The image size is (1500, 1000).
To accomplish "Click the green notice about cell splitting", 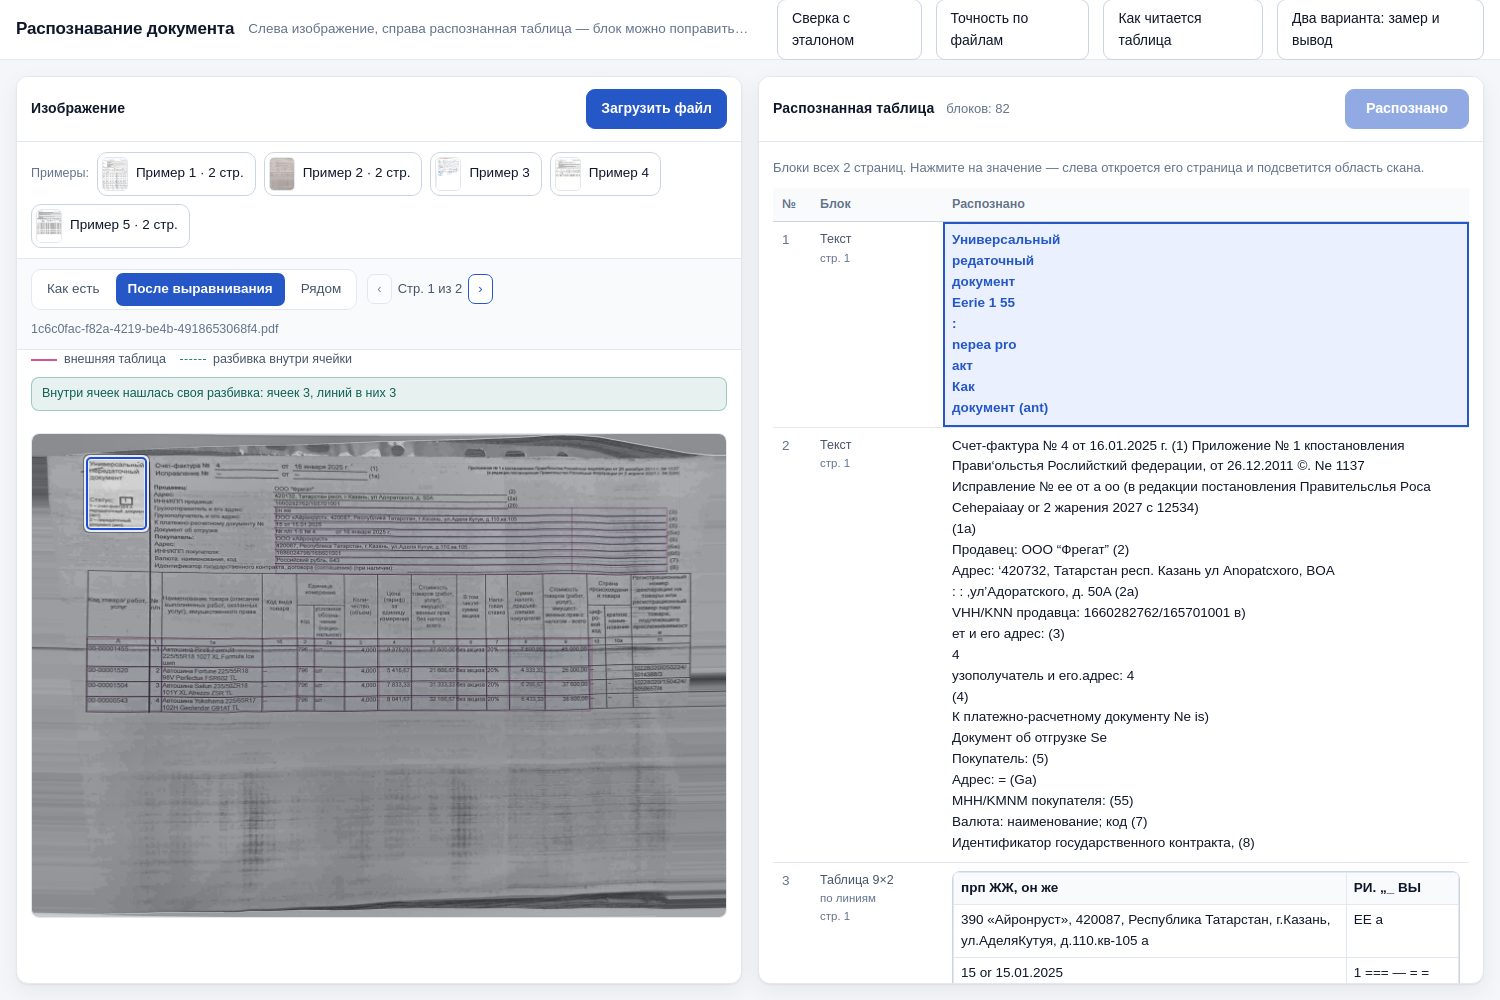I will coord(379,394).
